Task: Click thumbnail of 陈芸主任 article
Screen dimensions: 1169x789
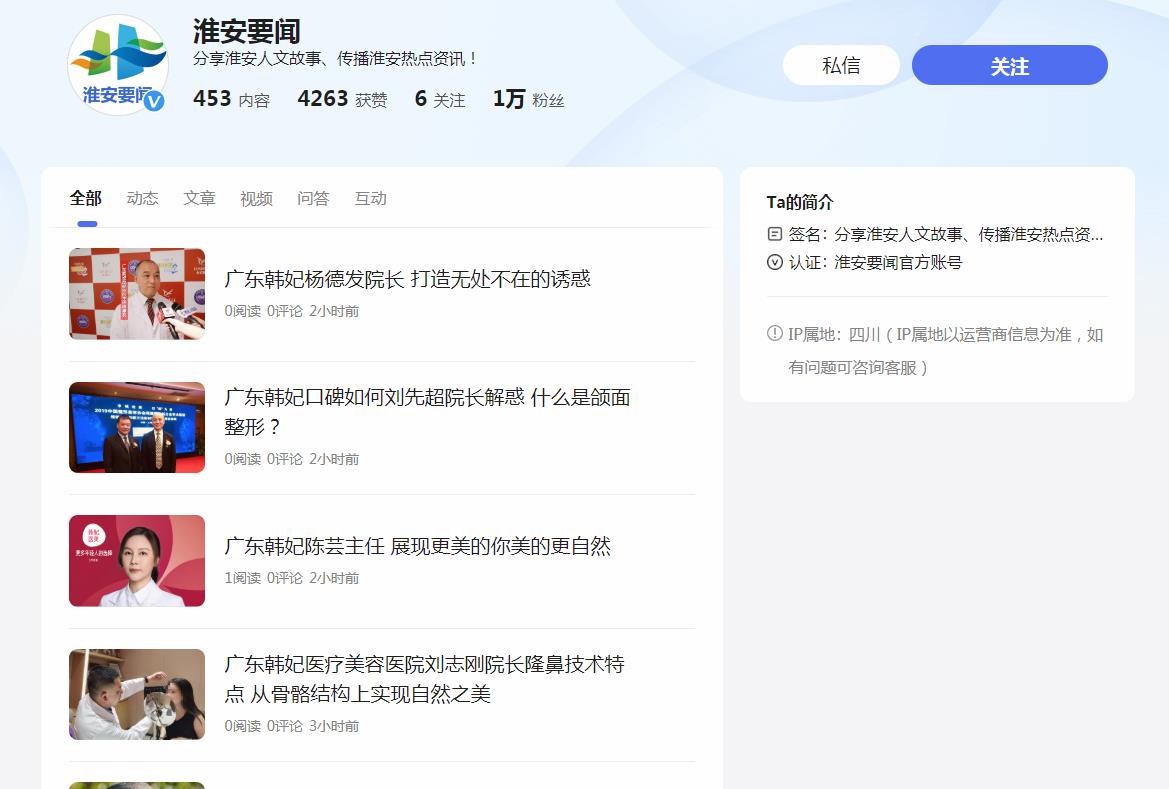Action: pyautogui.click(x=137, y=561)
